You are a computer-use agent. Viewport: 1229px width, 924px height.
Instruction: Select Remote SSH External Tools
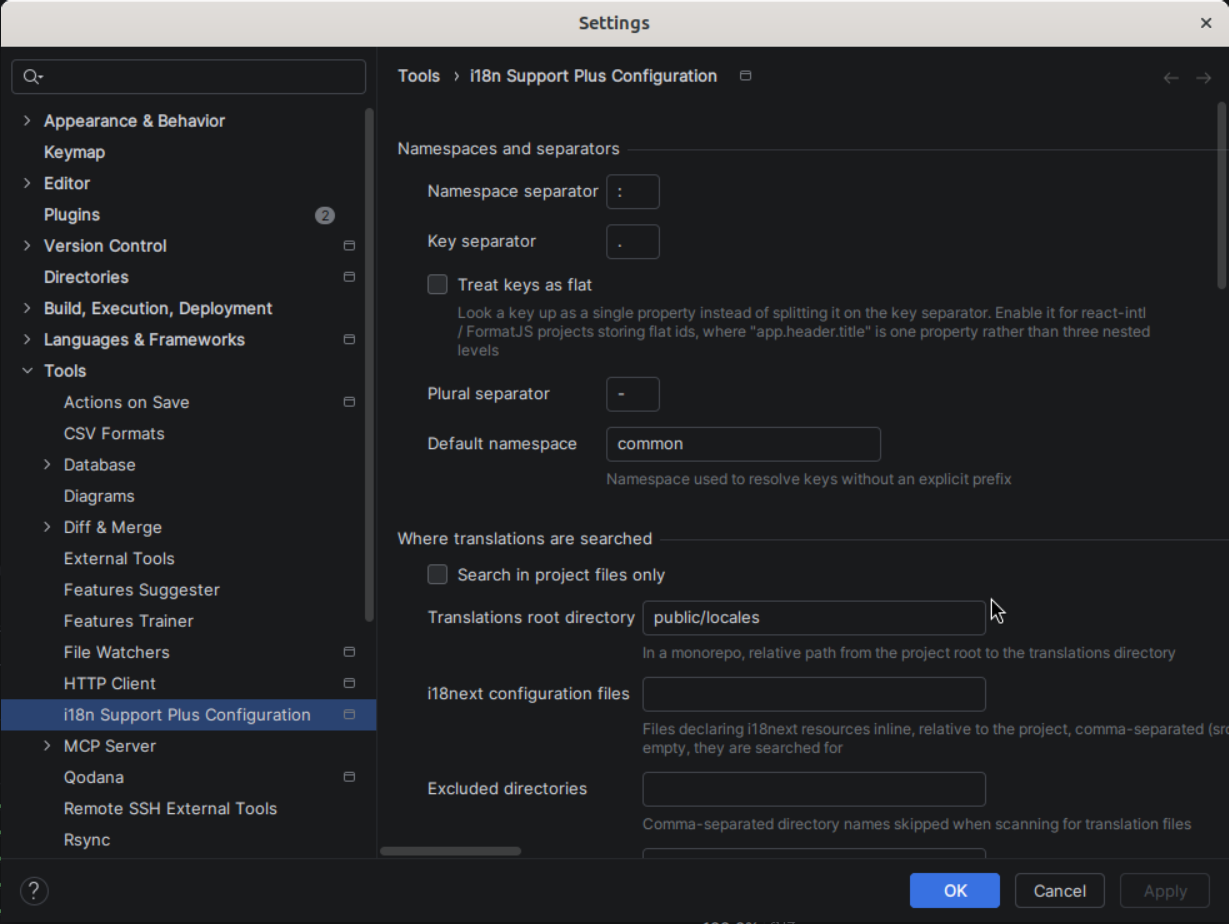[170, 808]
